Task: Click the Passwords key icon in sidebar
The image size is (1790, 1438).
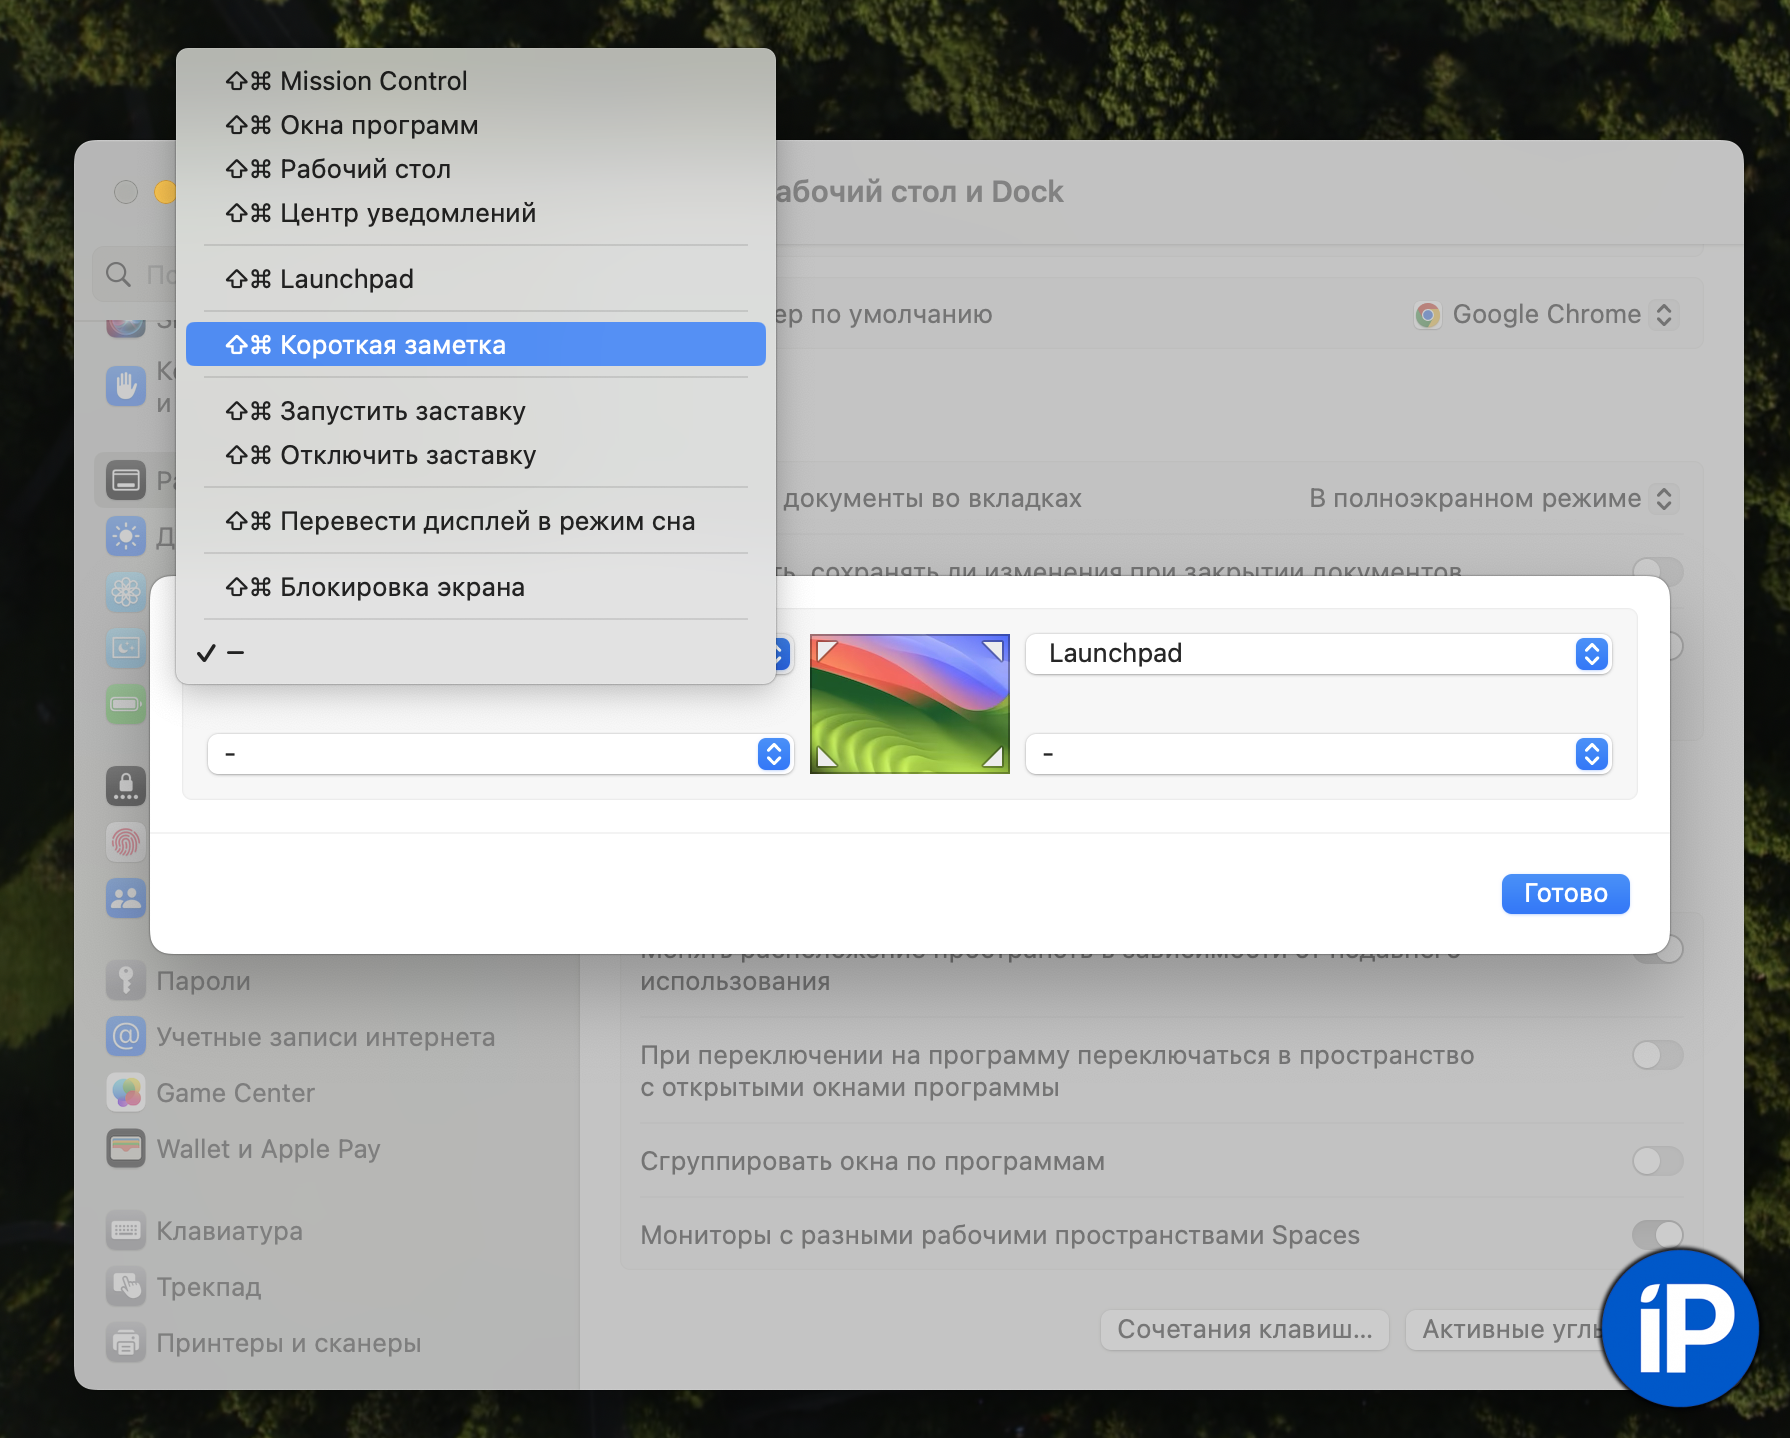Action: 126,980
